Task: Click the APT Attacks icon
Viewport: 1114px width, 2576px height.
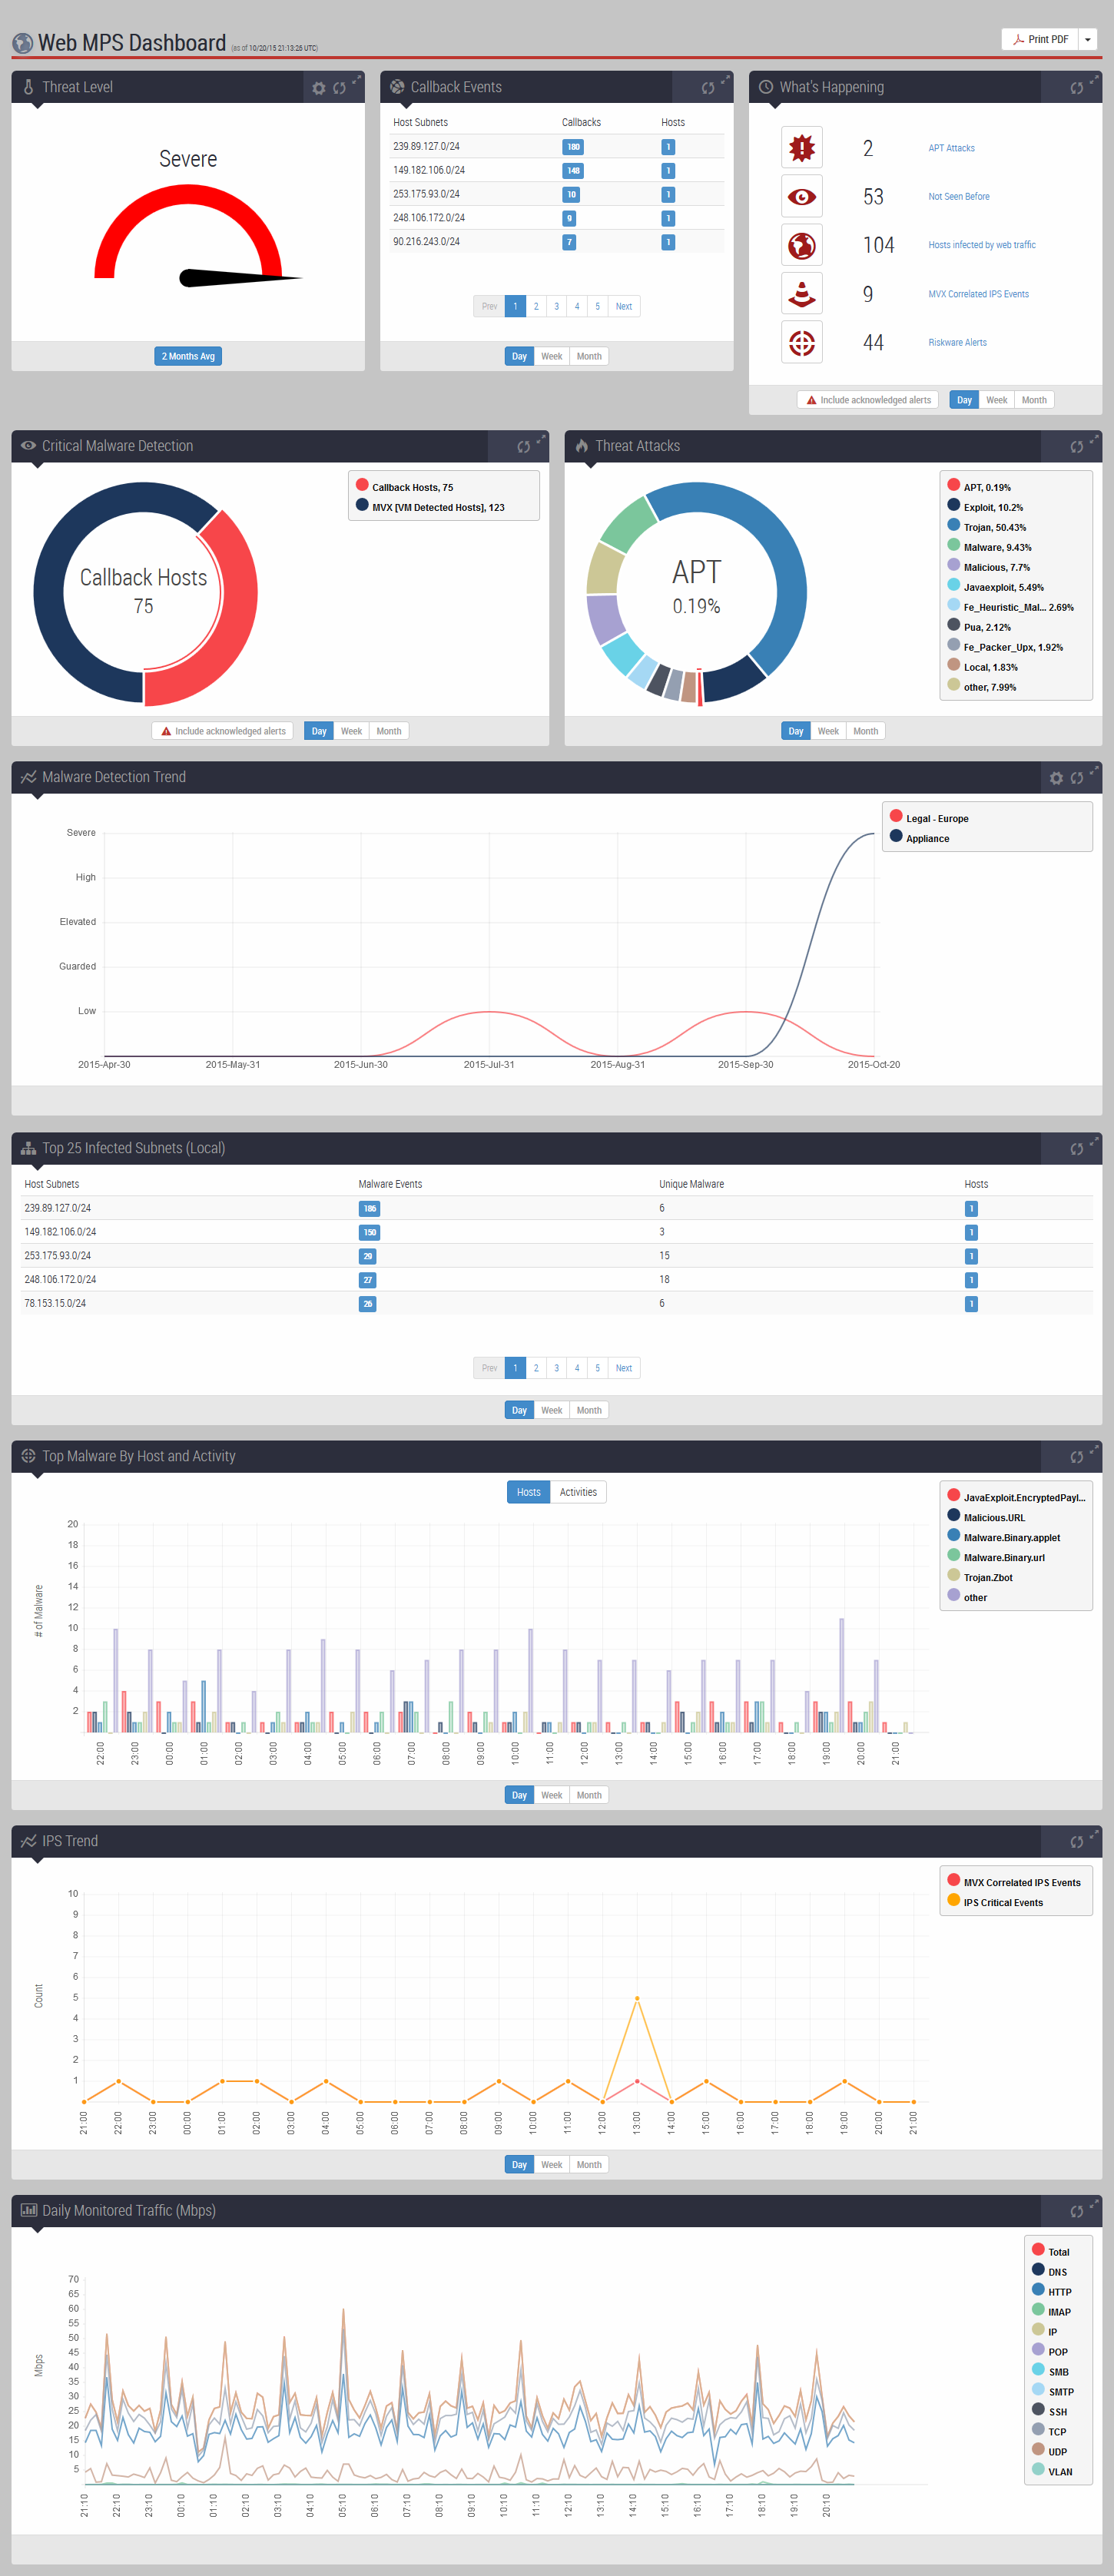Action: pos(801,148)
